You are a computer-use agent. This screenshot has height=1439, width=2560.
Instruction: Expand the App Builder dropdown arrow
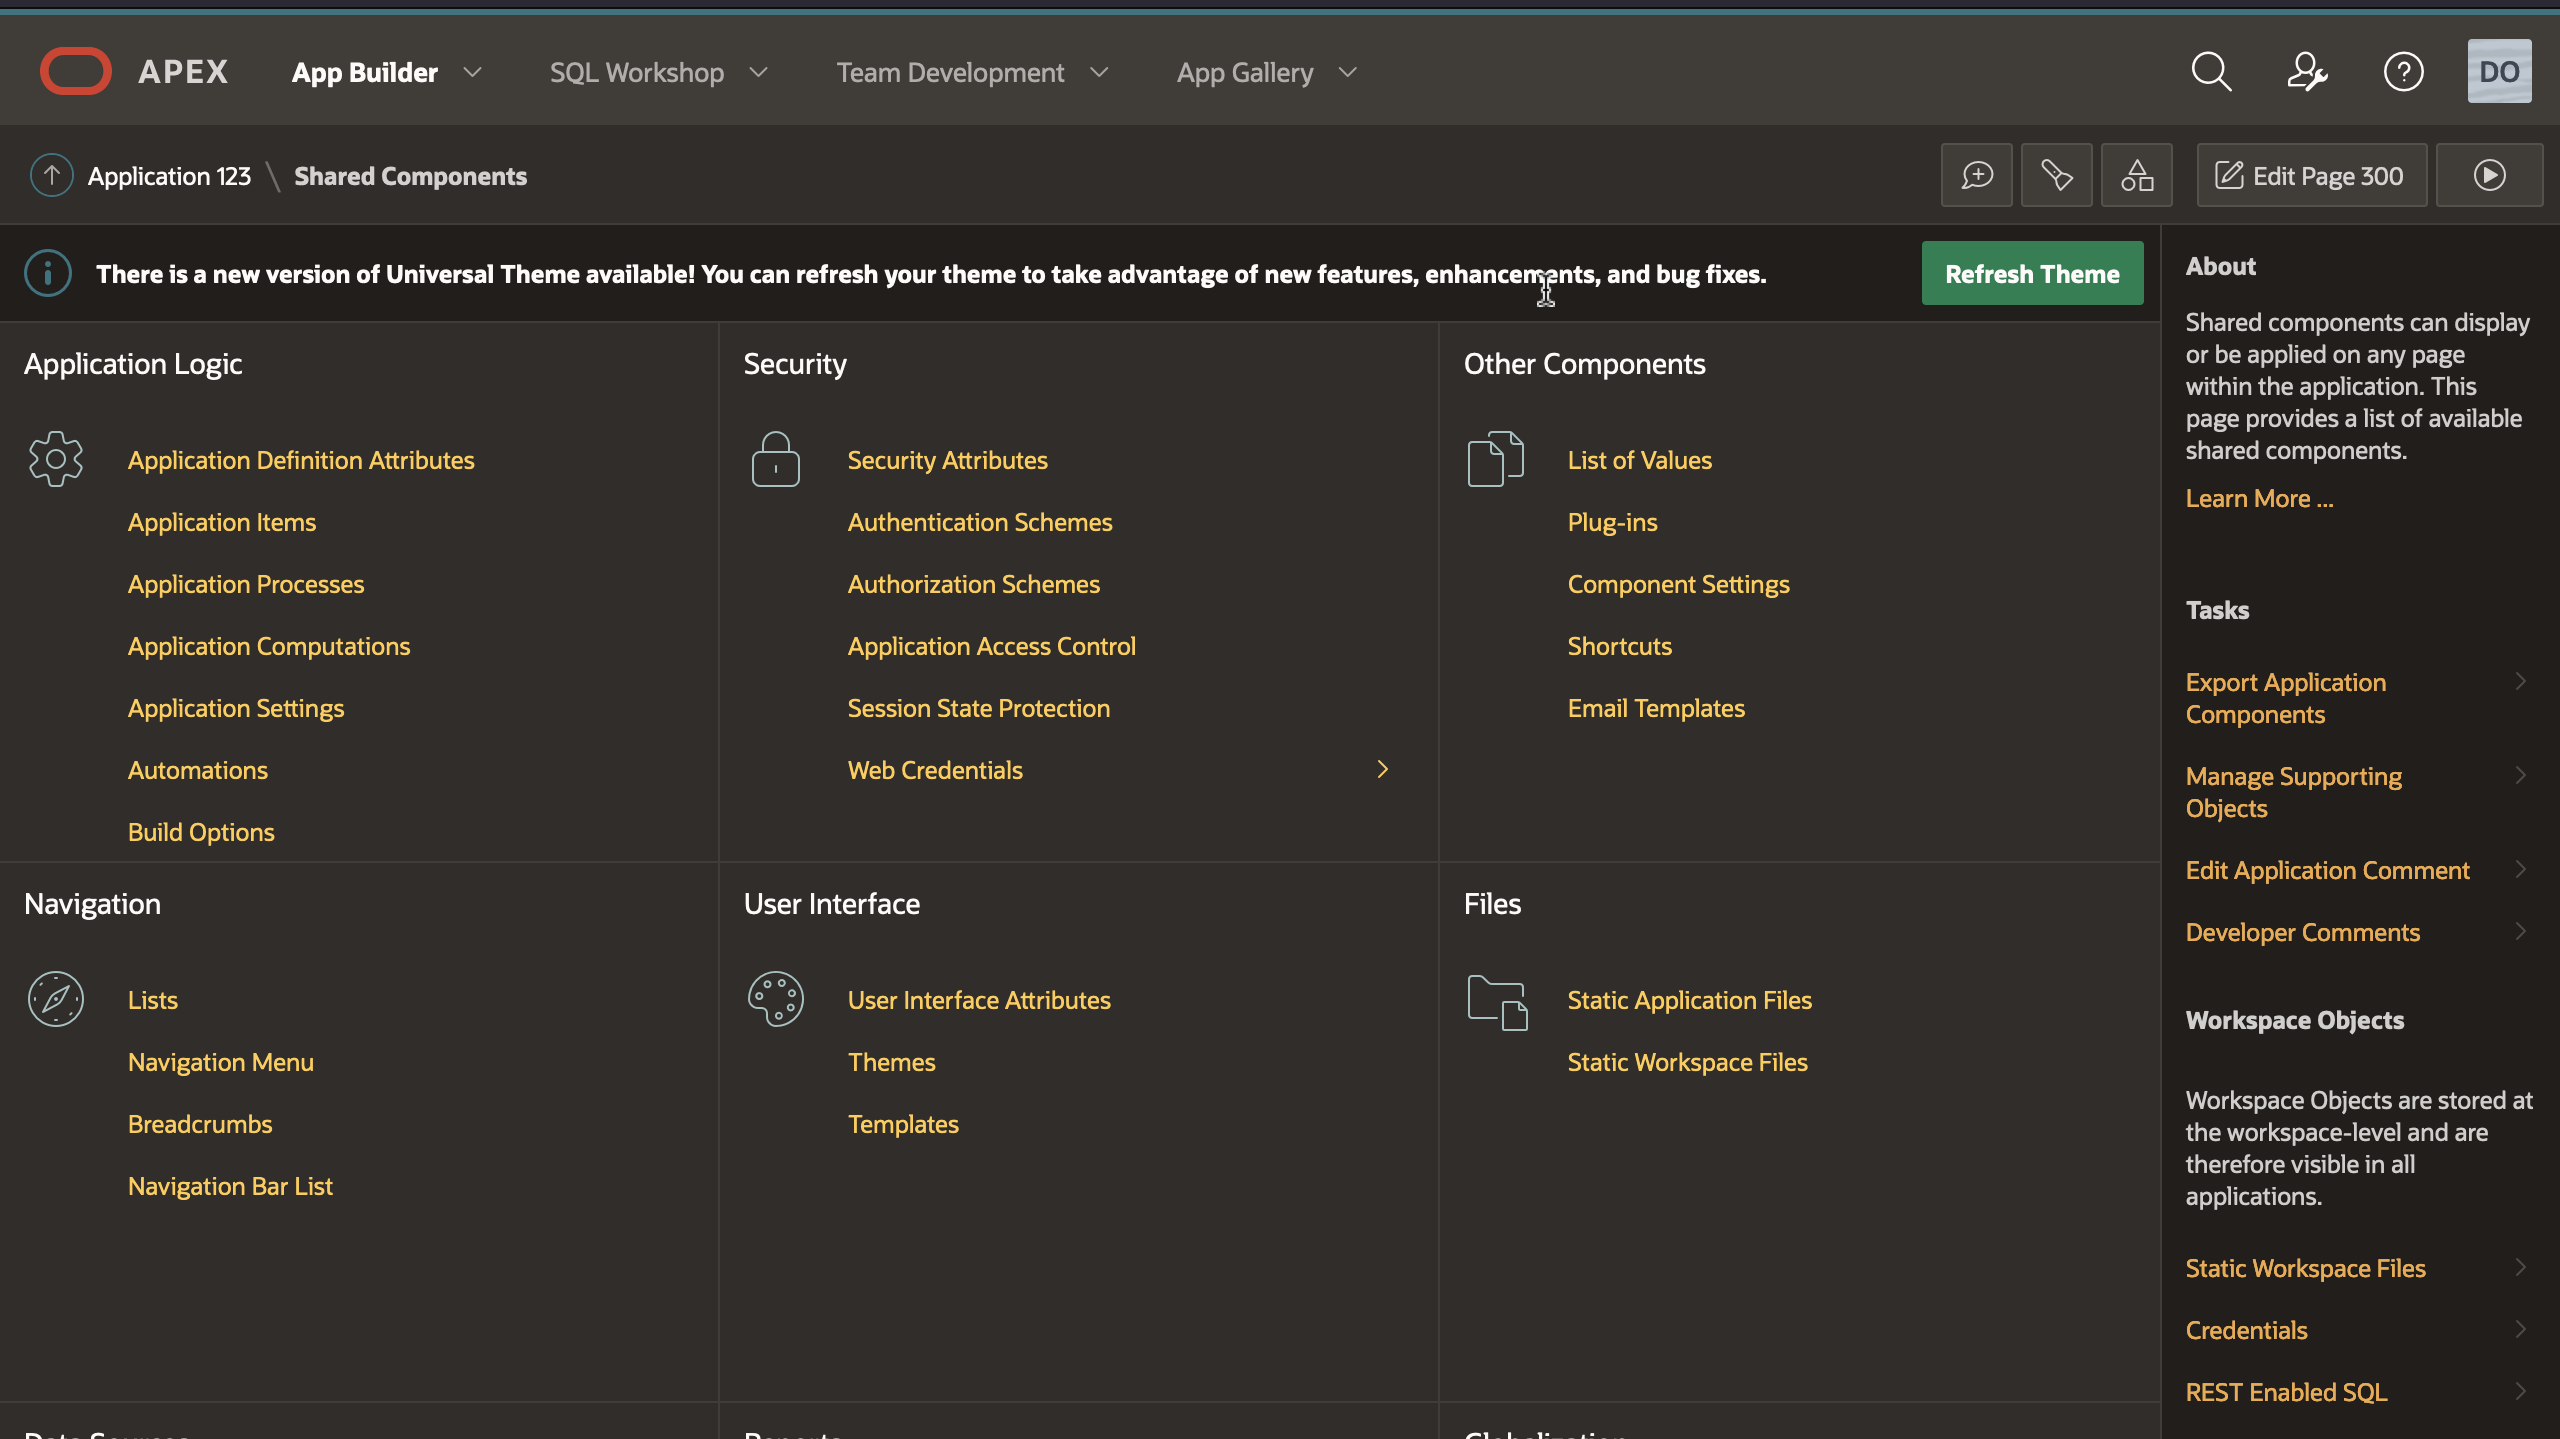tap(473, 72)
